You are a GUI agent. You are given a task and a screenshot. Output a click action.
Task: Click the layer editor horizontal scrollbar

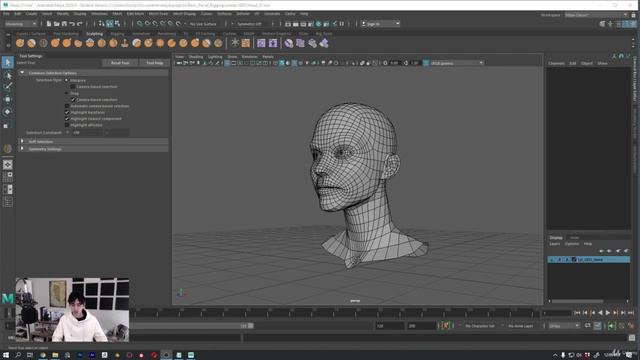[577, 301]
